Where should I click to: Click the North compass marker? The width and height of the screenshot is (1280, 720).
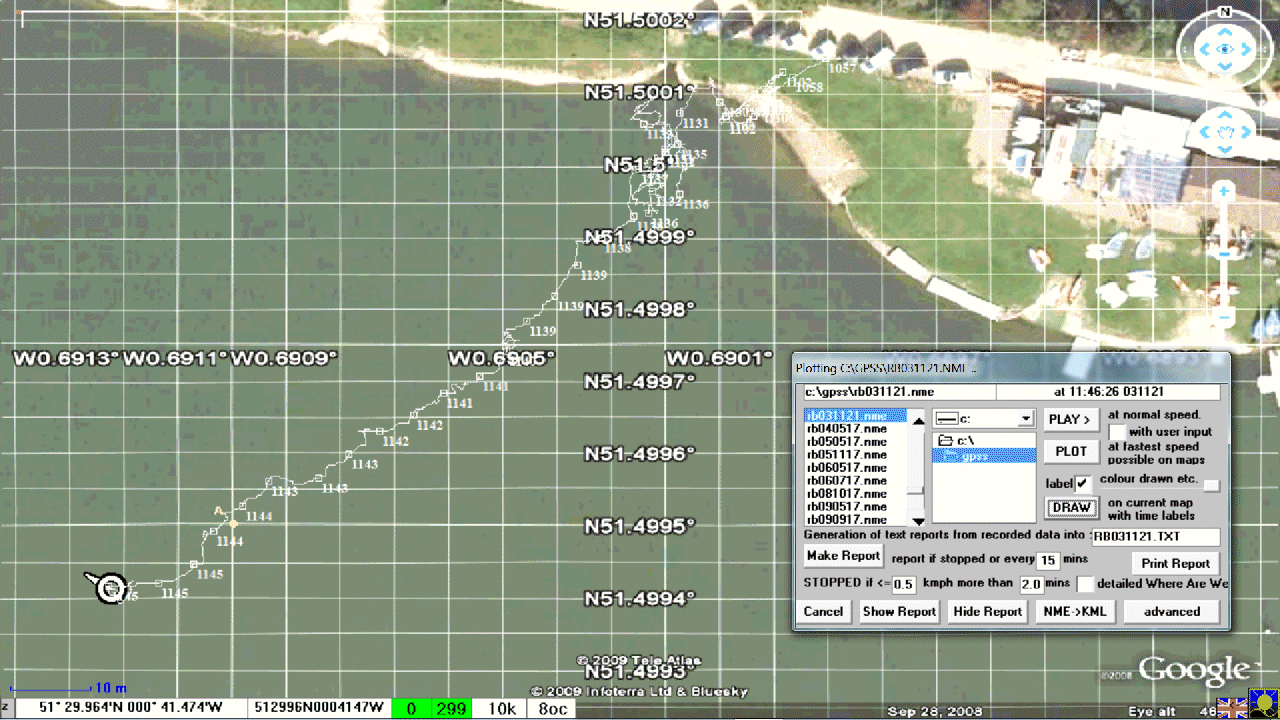click(1224, 12)
